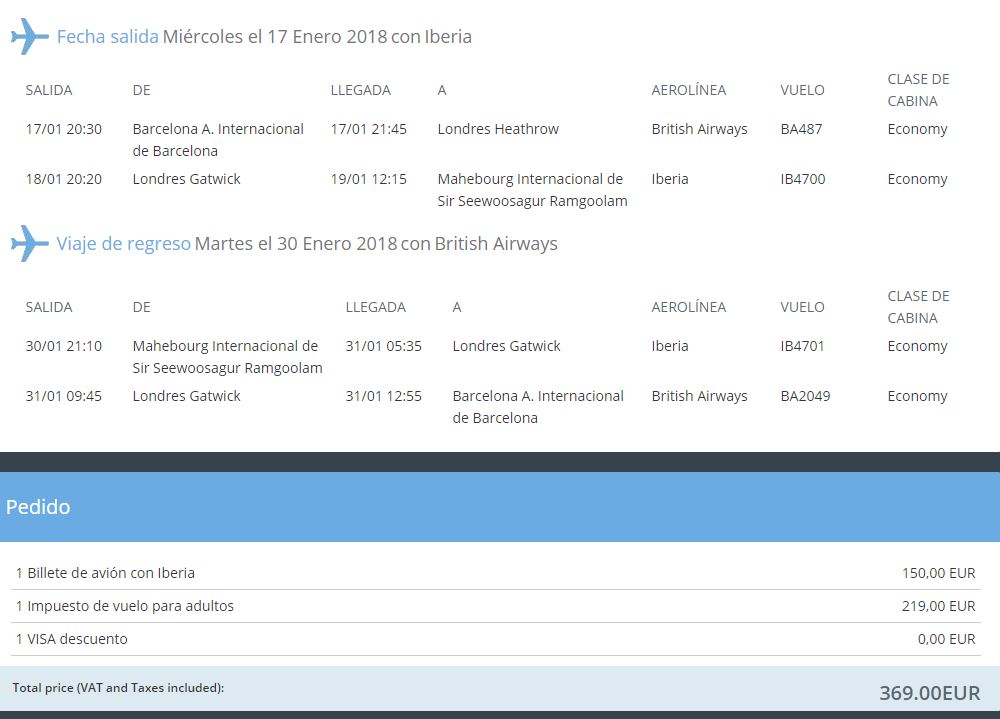Click 'Iberia' airline in IB4700 row
Viewport: 1000px width, 719px height.
point(670,179)
